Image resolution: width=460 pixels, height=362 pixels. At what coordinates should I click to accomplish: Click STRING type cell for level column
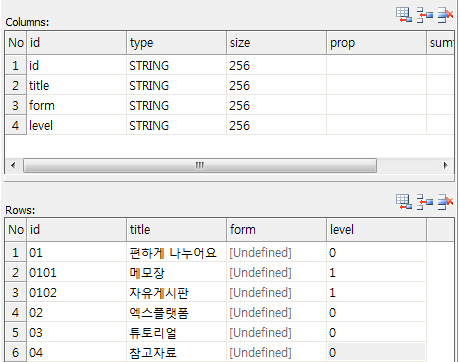click(176, 125)
